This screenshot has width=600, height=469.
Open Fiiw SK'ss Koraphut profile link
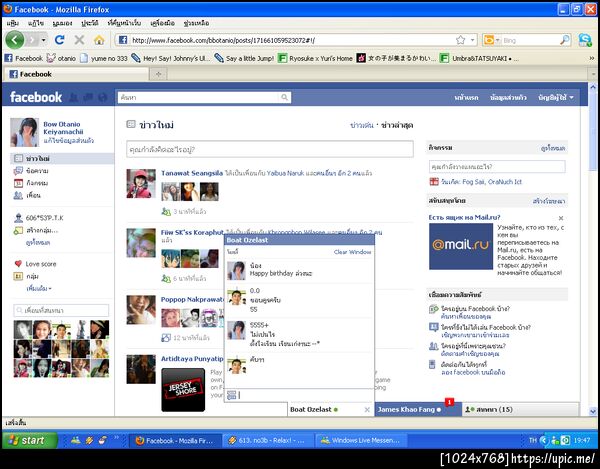pyautogui.click(x=192, y=232)
